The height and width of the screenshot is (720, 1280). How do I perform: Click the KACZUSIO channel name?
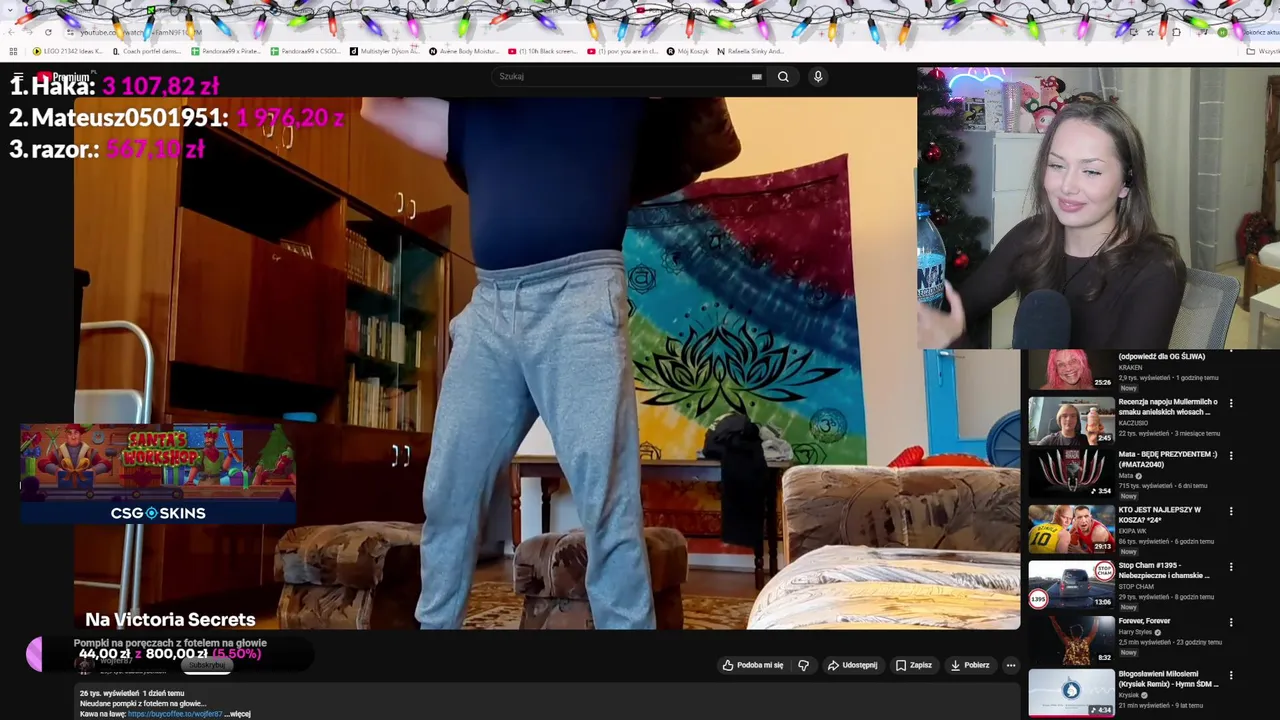tap(1133, 423)
